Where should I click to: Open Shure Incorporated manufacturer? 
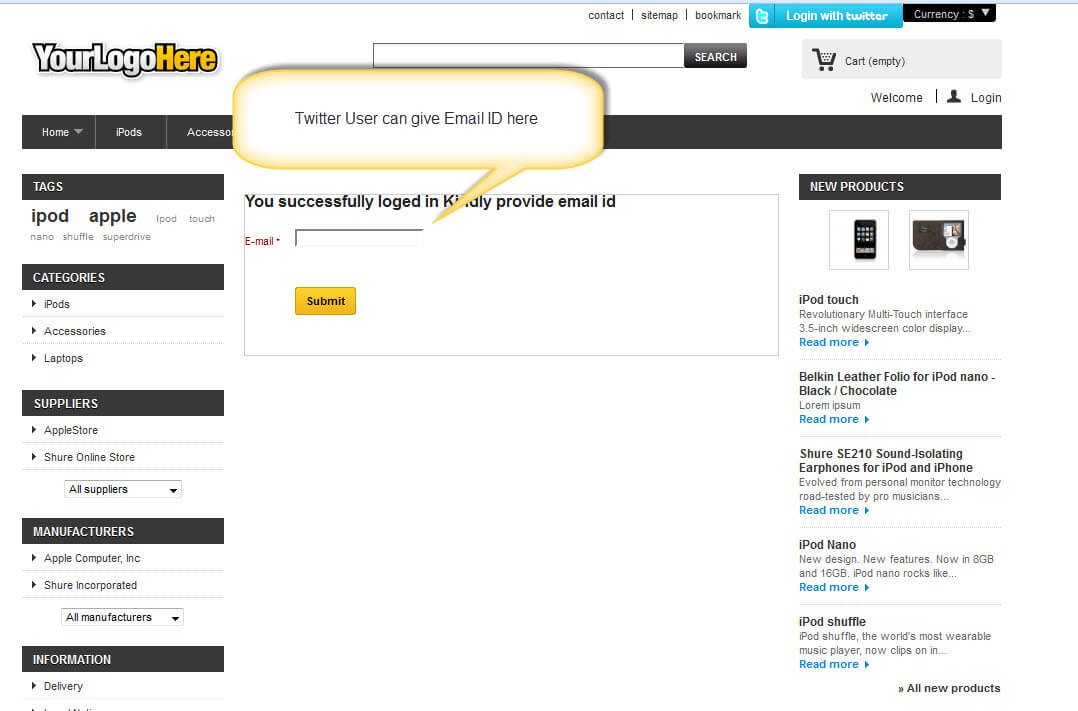tap(90, 585)
